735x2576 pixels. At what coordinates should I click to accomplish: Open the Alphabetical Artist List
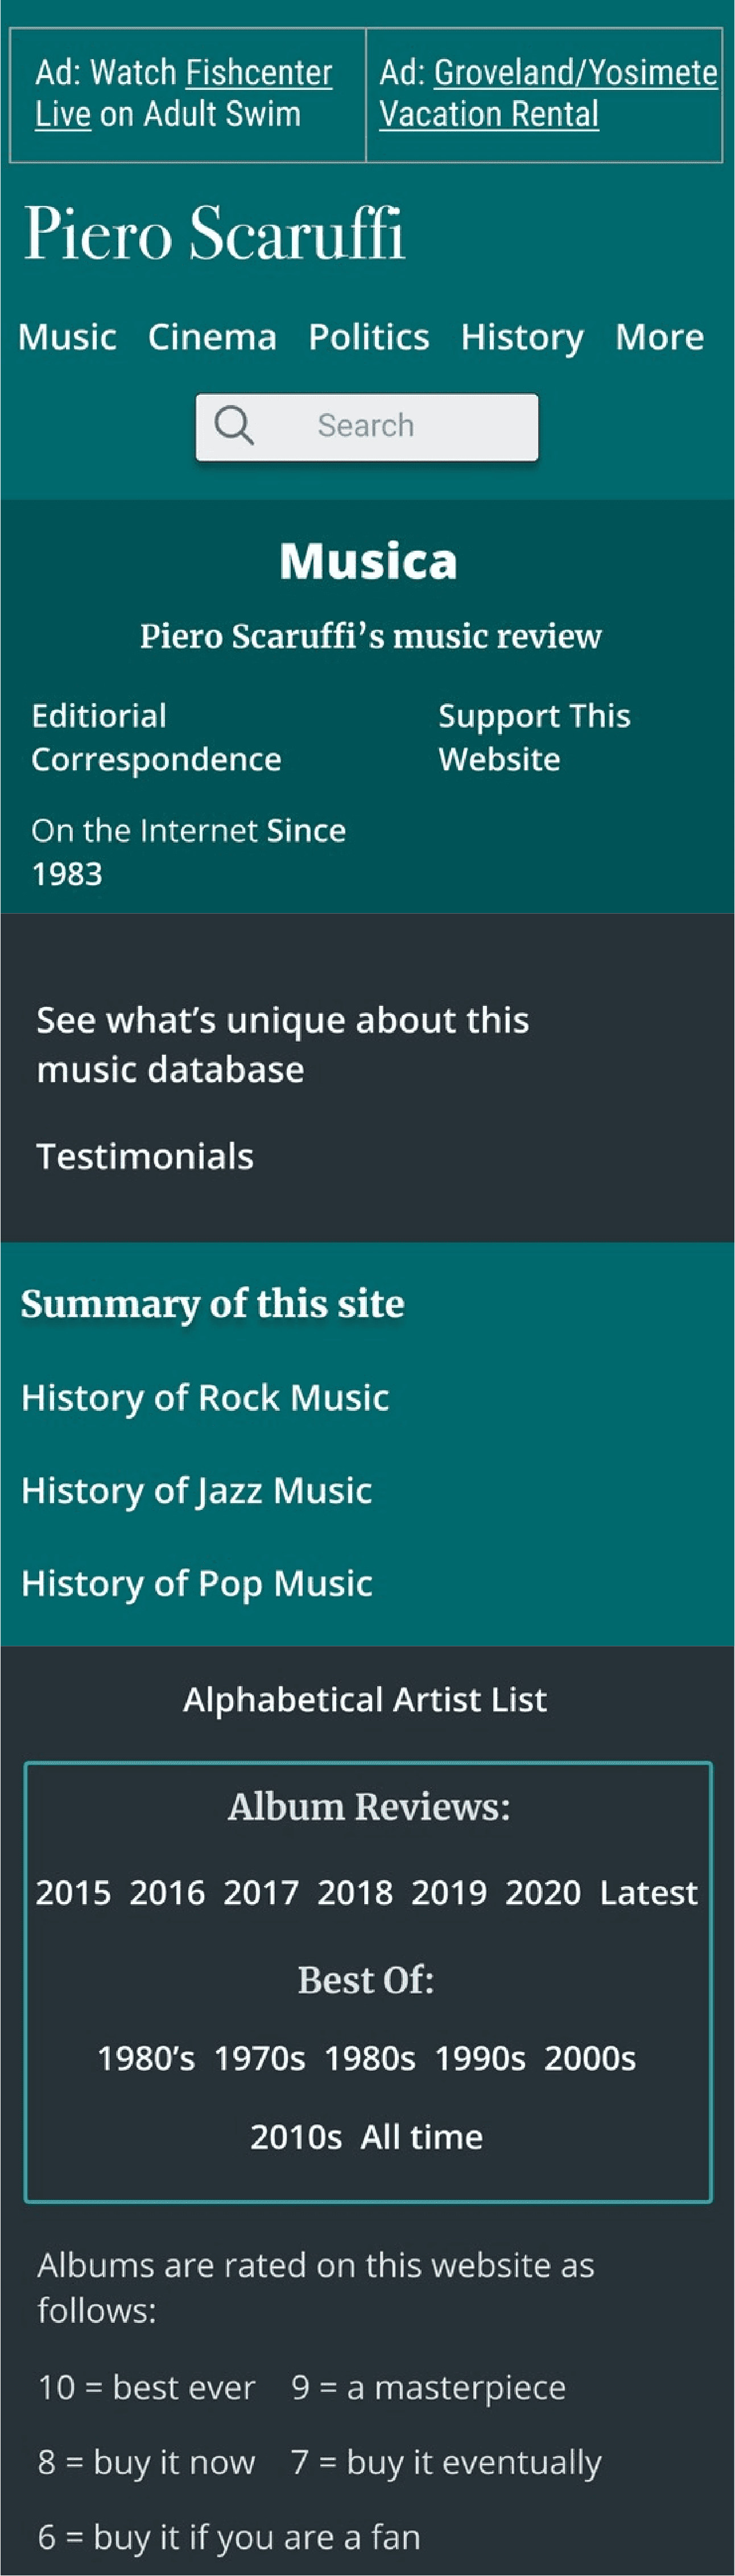click(366, 1699)
